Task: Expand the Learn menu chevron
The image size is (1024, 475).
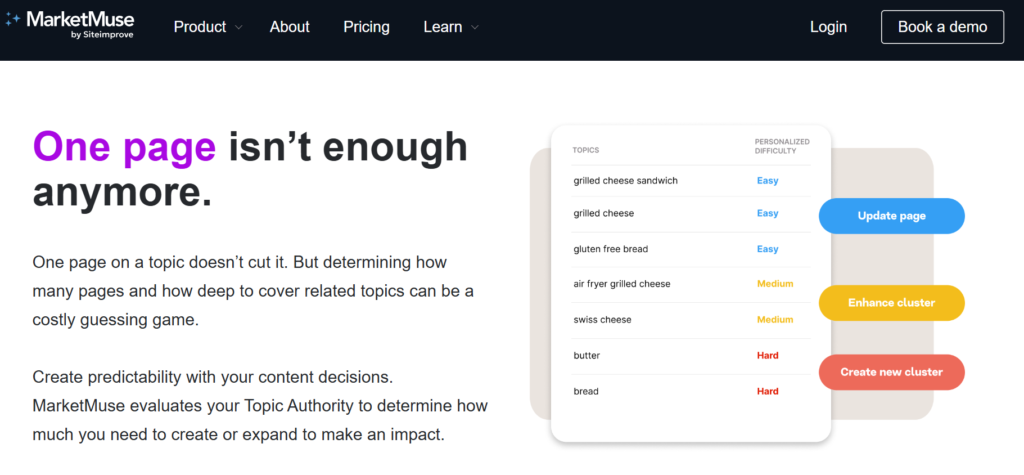Action: coord(475,27)
